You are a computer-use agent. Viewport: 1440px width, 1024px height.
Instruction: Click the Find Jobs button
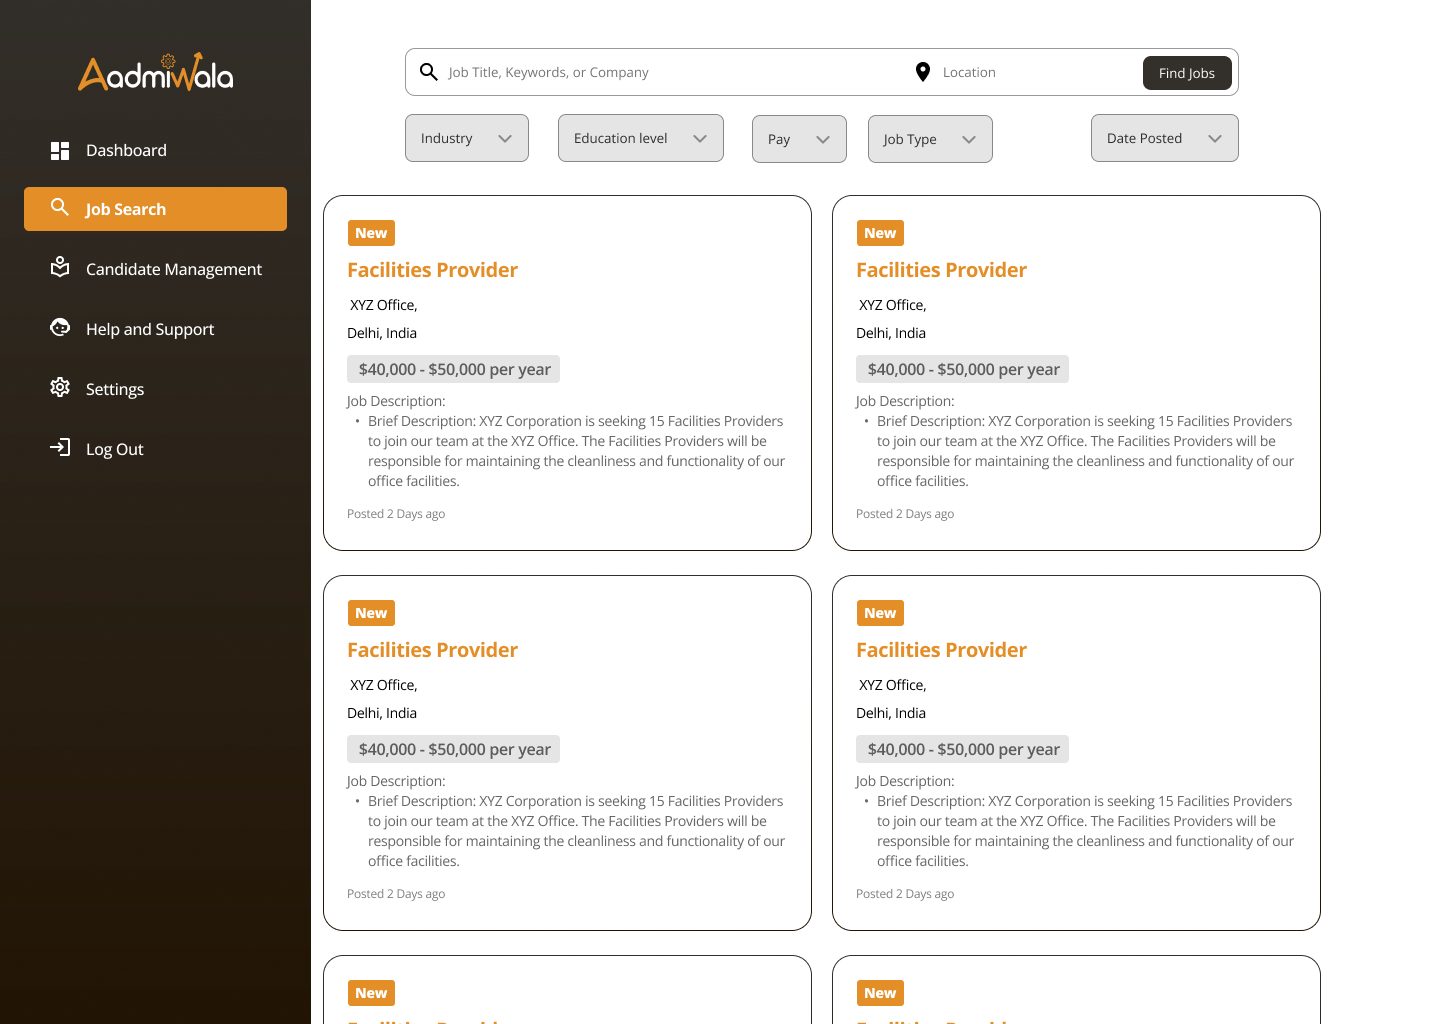pos(1187,73)
